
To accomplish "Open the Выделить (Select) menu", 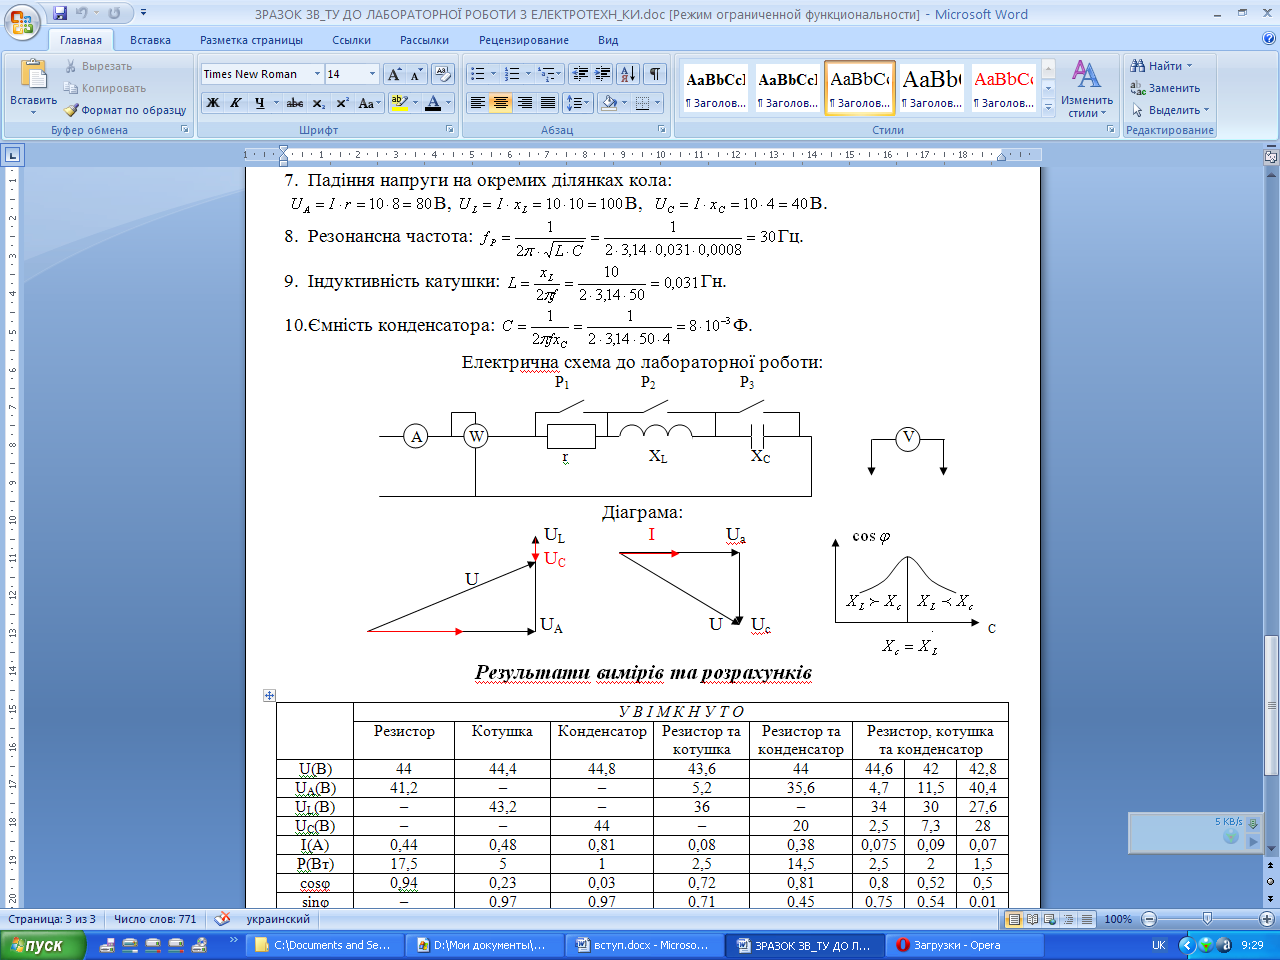I will pos(1171,110).
